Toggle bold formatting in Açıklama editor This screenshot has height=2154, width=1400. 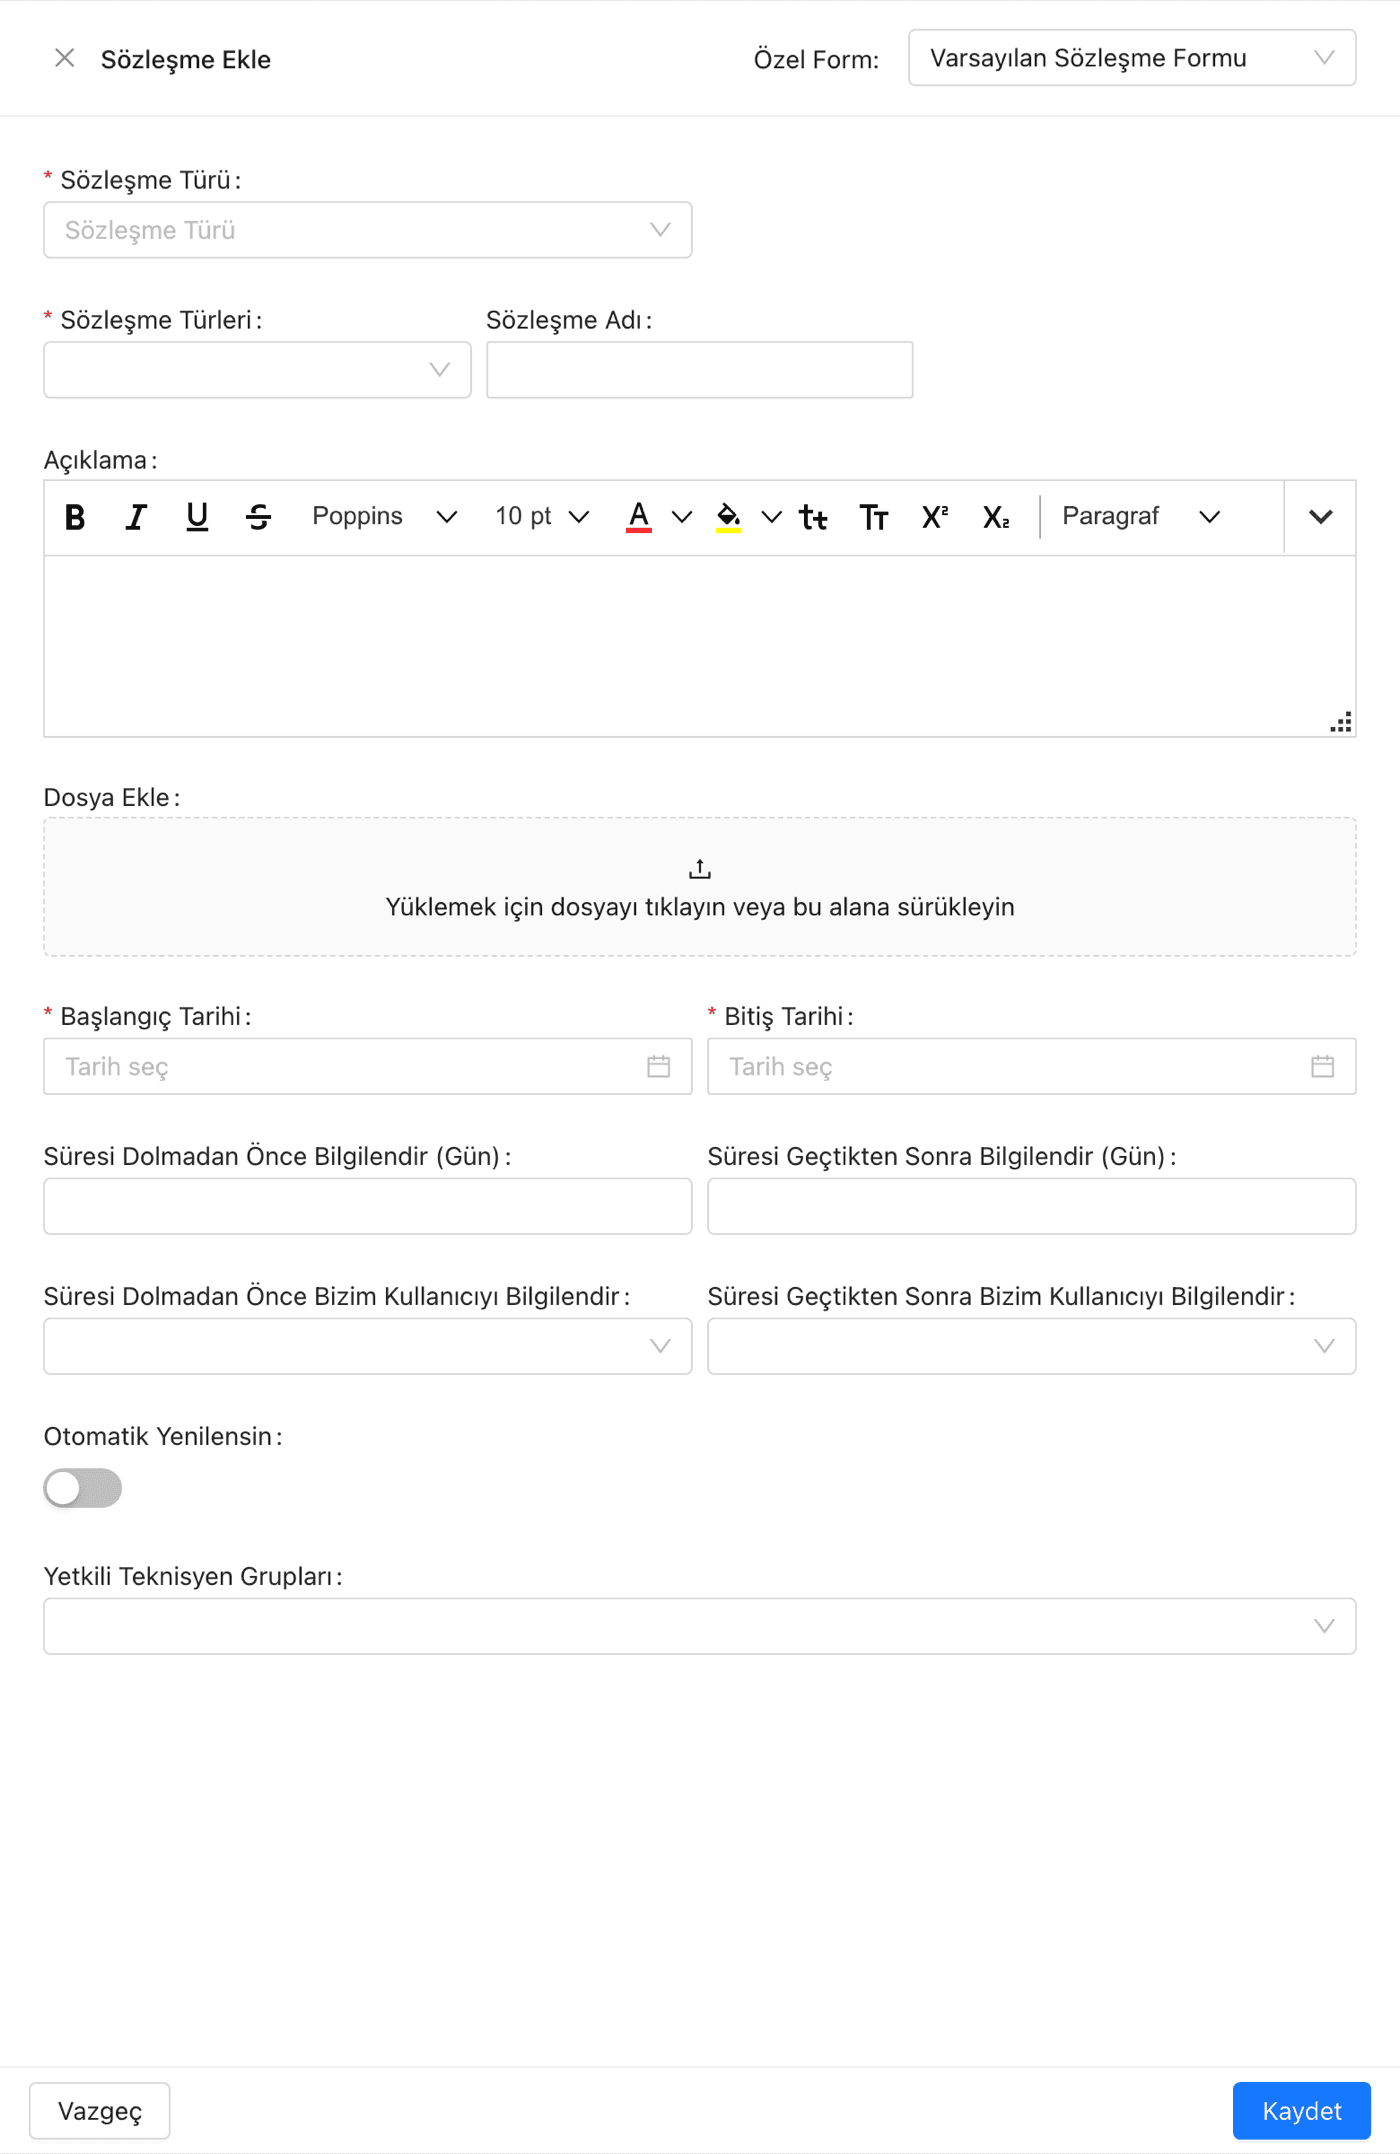[75, 517]
